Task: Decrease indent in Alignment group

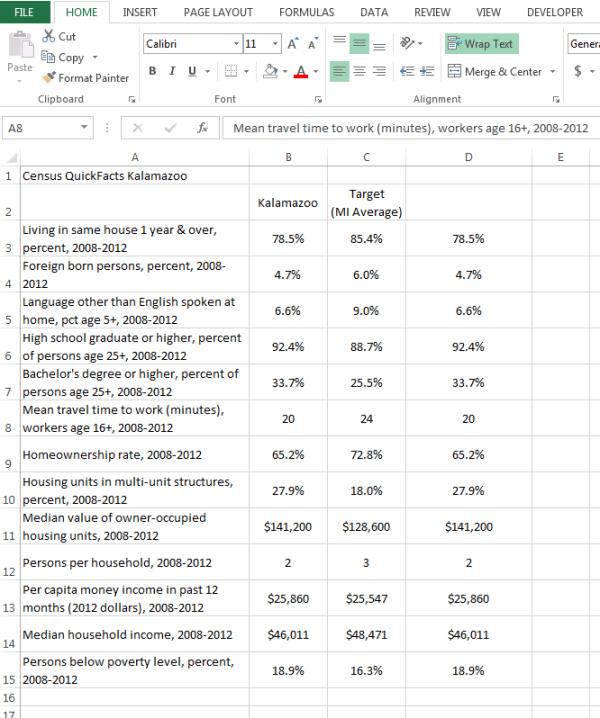Action: (407, 71)
